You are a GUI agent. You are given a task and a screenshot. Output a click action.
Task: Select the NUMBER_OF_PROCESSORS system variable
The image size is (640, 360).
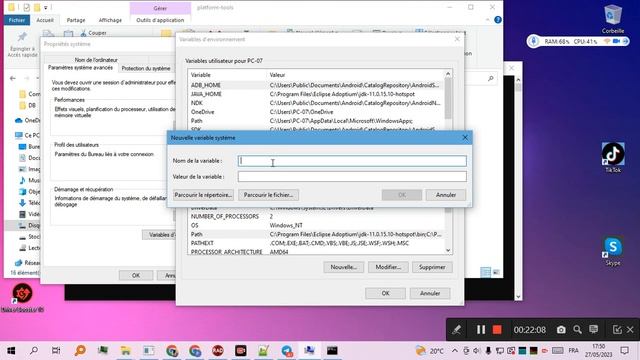(316, 216)
